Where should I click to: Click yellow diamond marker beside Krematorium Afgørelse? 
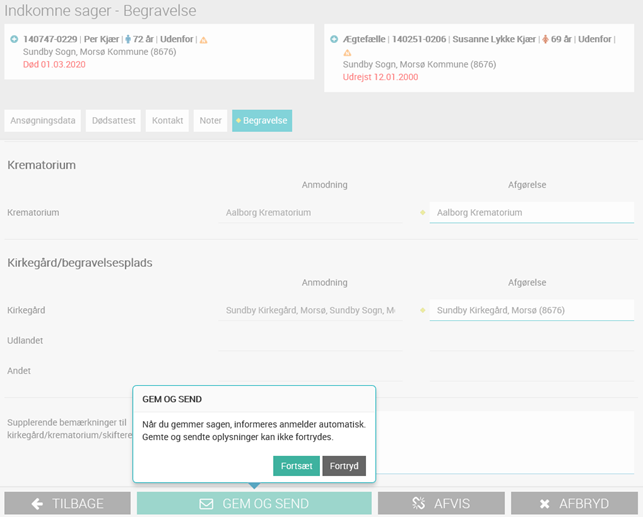click(422, 212)
